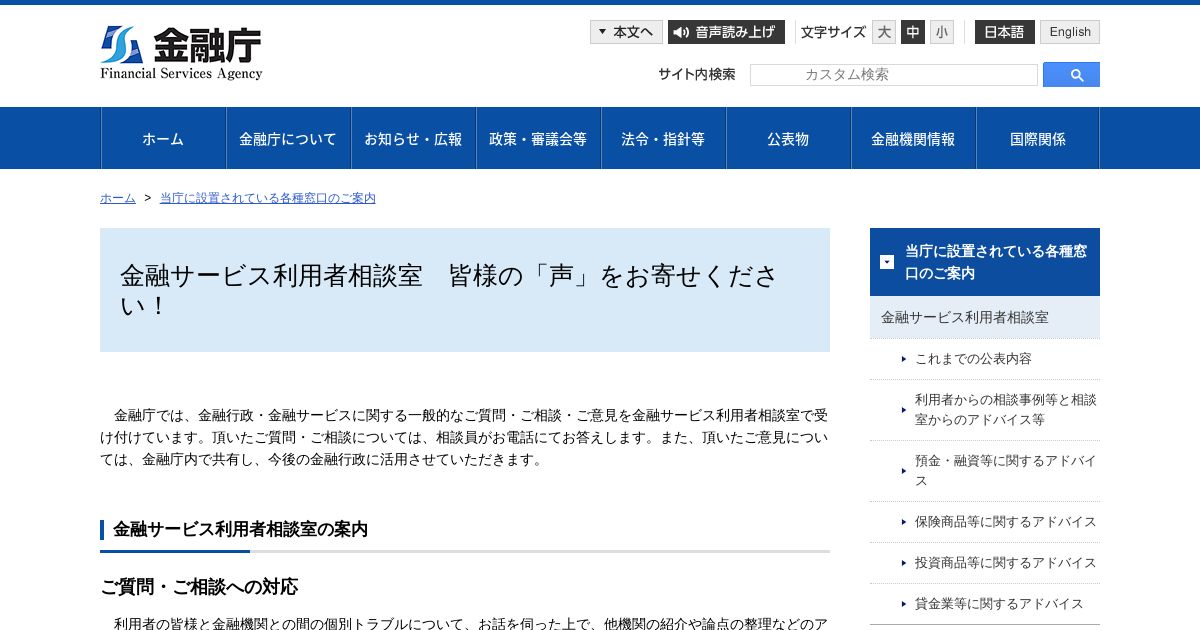Screen dimensions: 1200x630
Task: Open the 法令・指針等 navigation item
Action: 663,139
